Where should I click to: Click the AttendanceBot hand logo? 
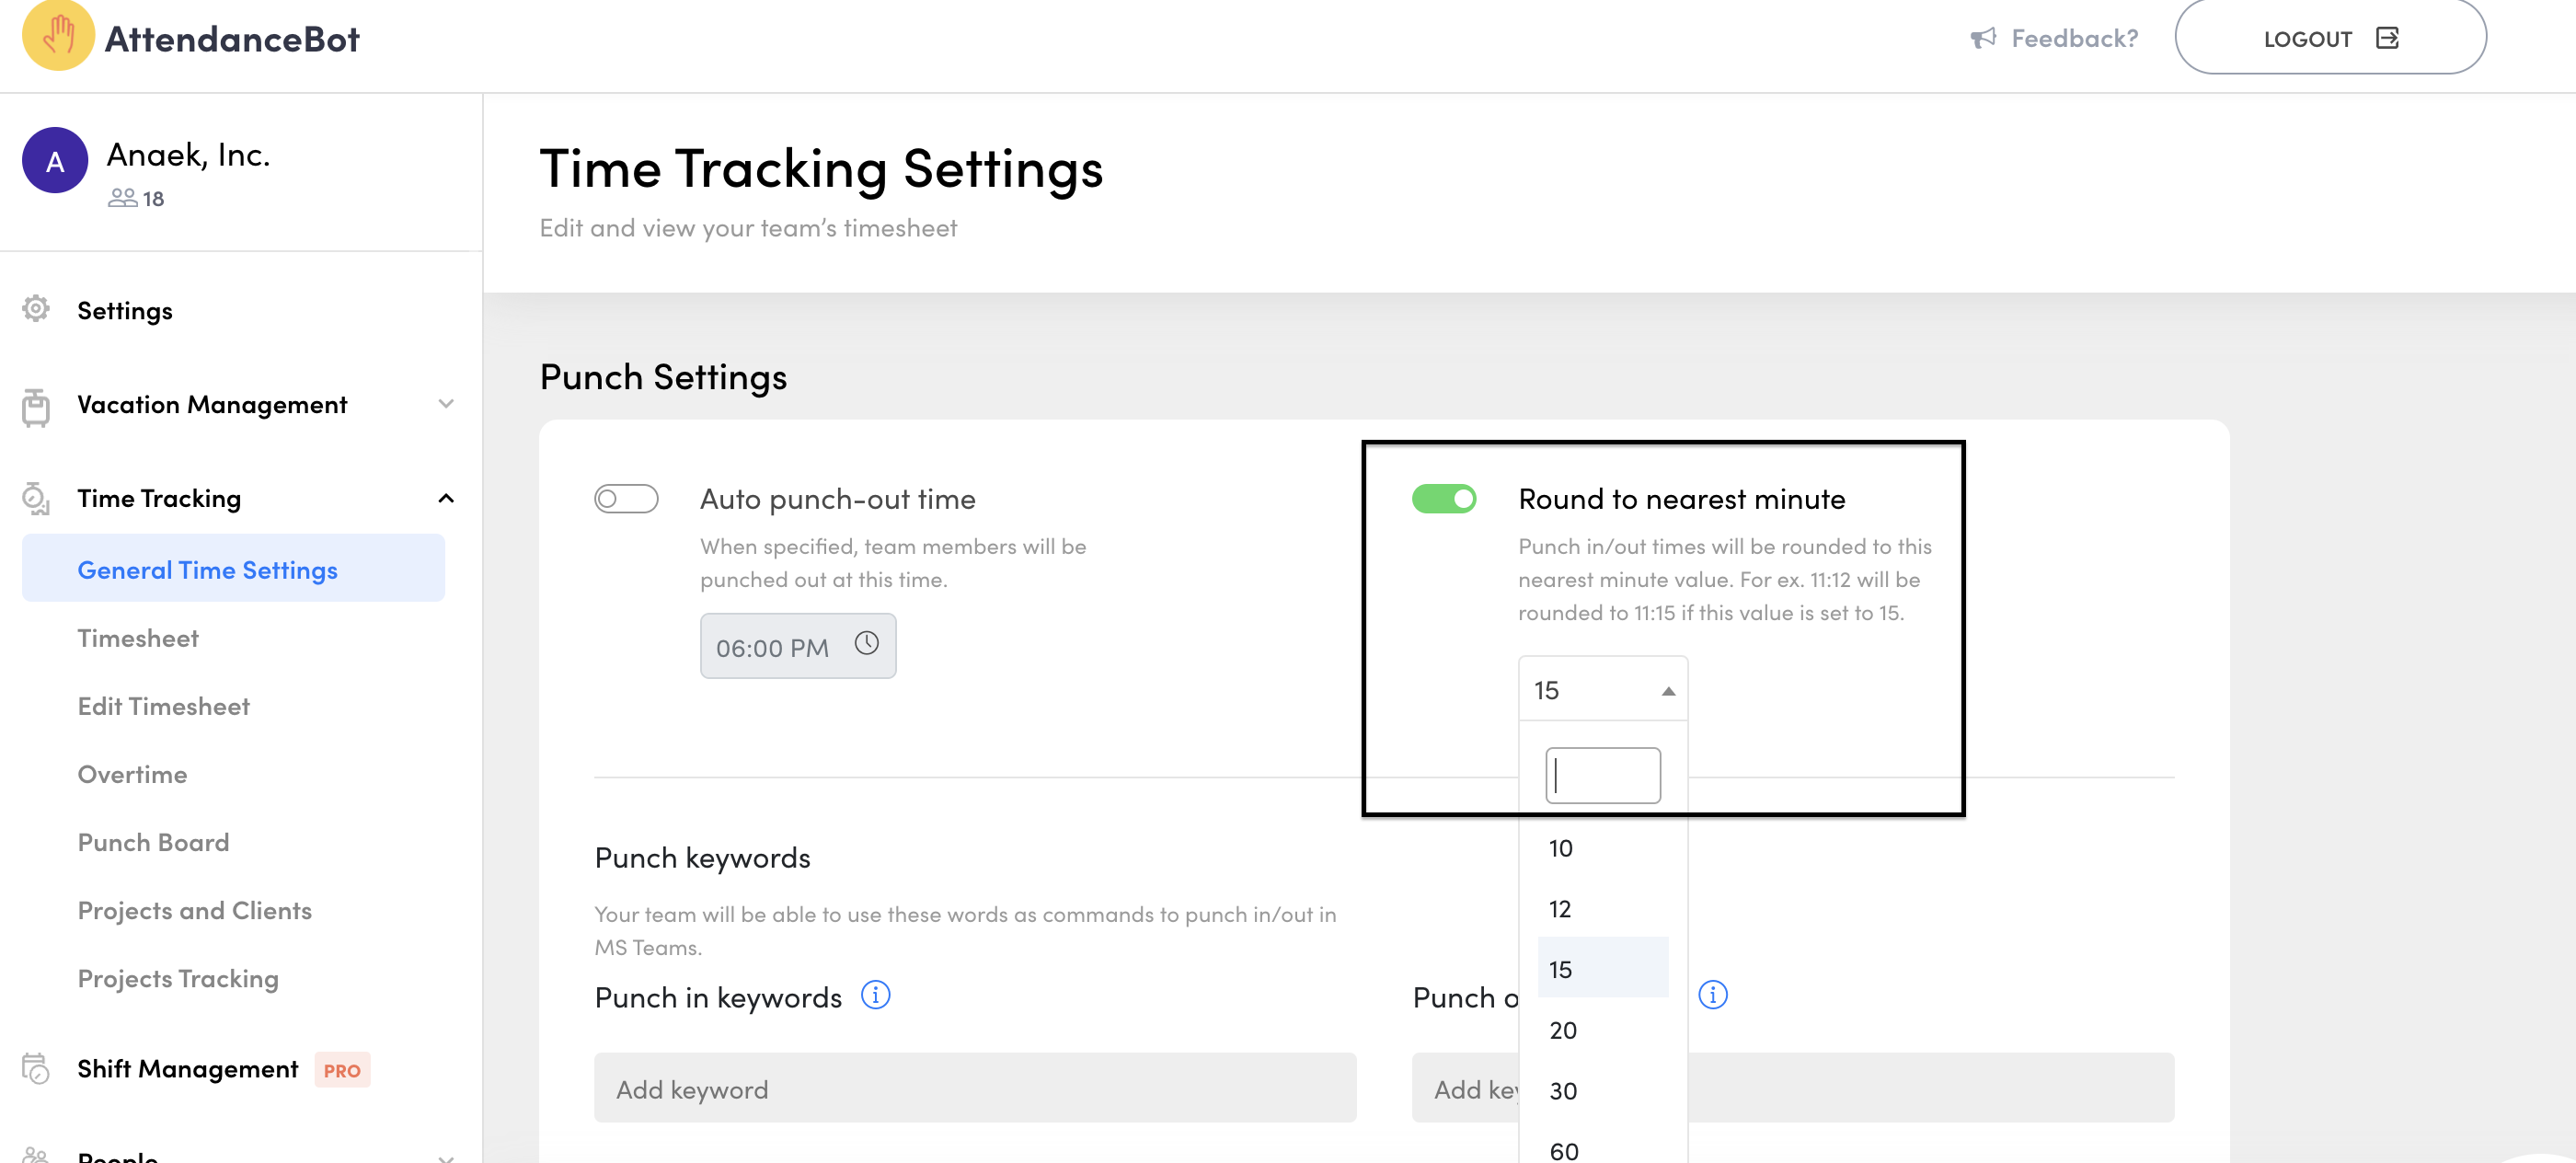tap(58, 35)
